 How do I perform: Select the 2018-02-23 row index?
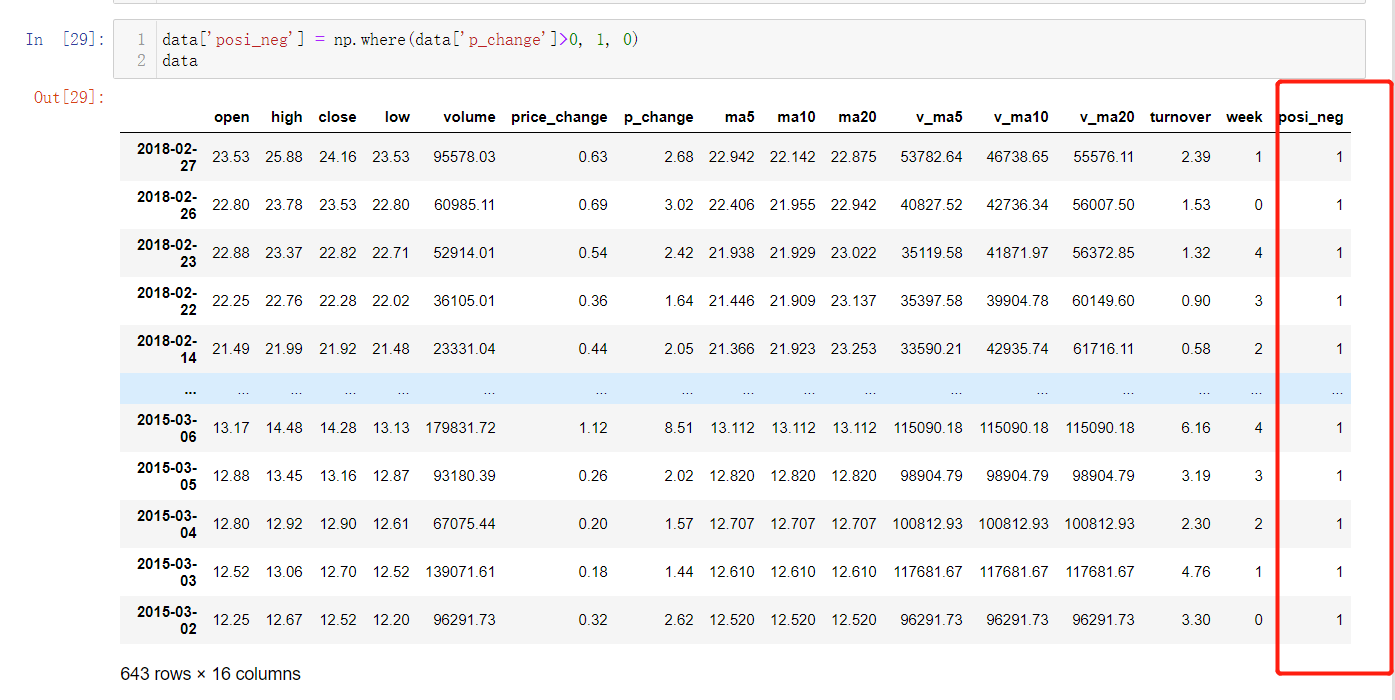point(167,253)
